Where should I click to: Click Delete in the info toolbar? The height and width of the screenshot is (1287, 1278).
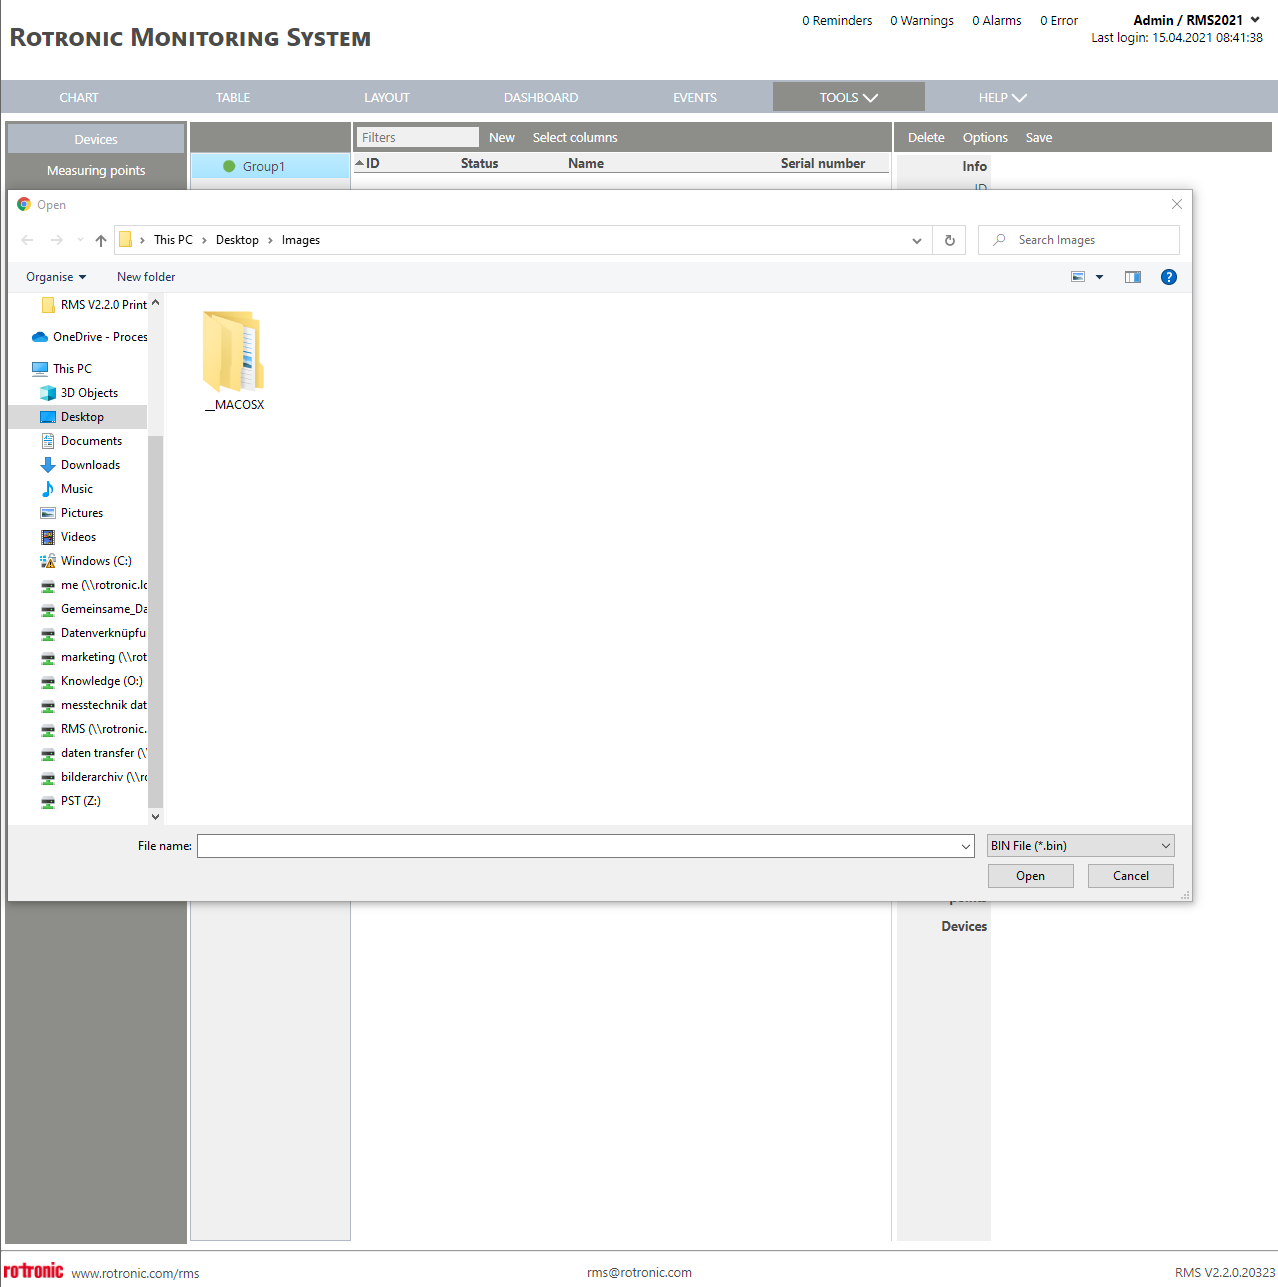(x=926, y=138)
